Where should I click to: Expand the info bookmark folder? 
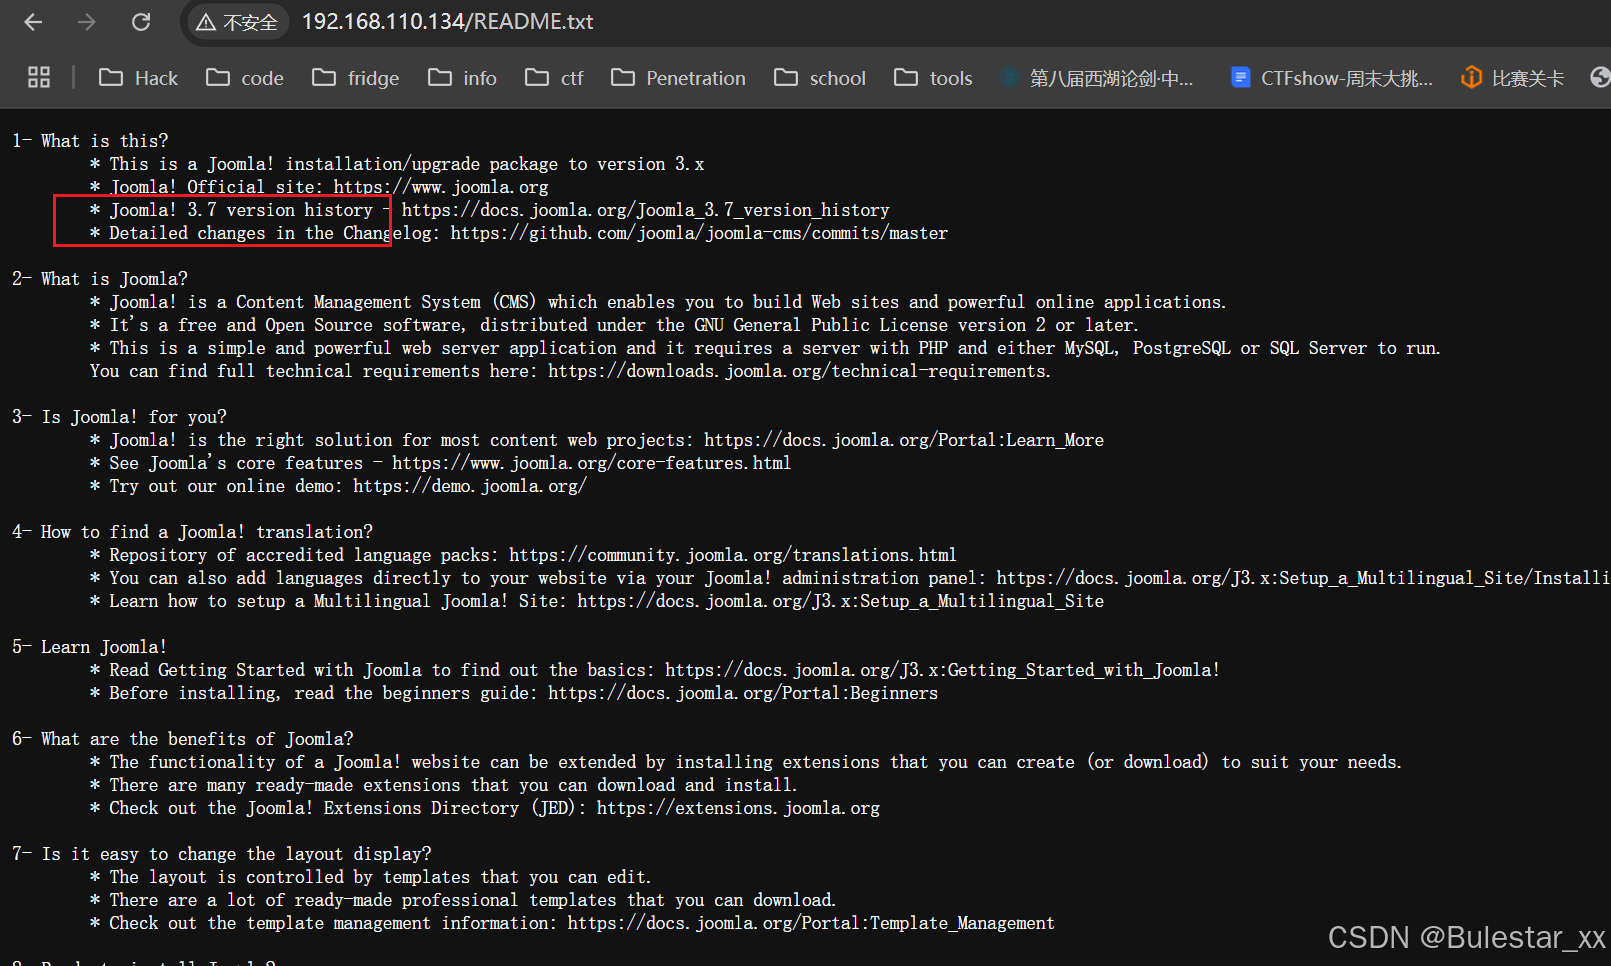click(x=462, y=78)
